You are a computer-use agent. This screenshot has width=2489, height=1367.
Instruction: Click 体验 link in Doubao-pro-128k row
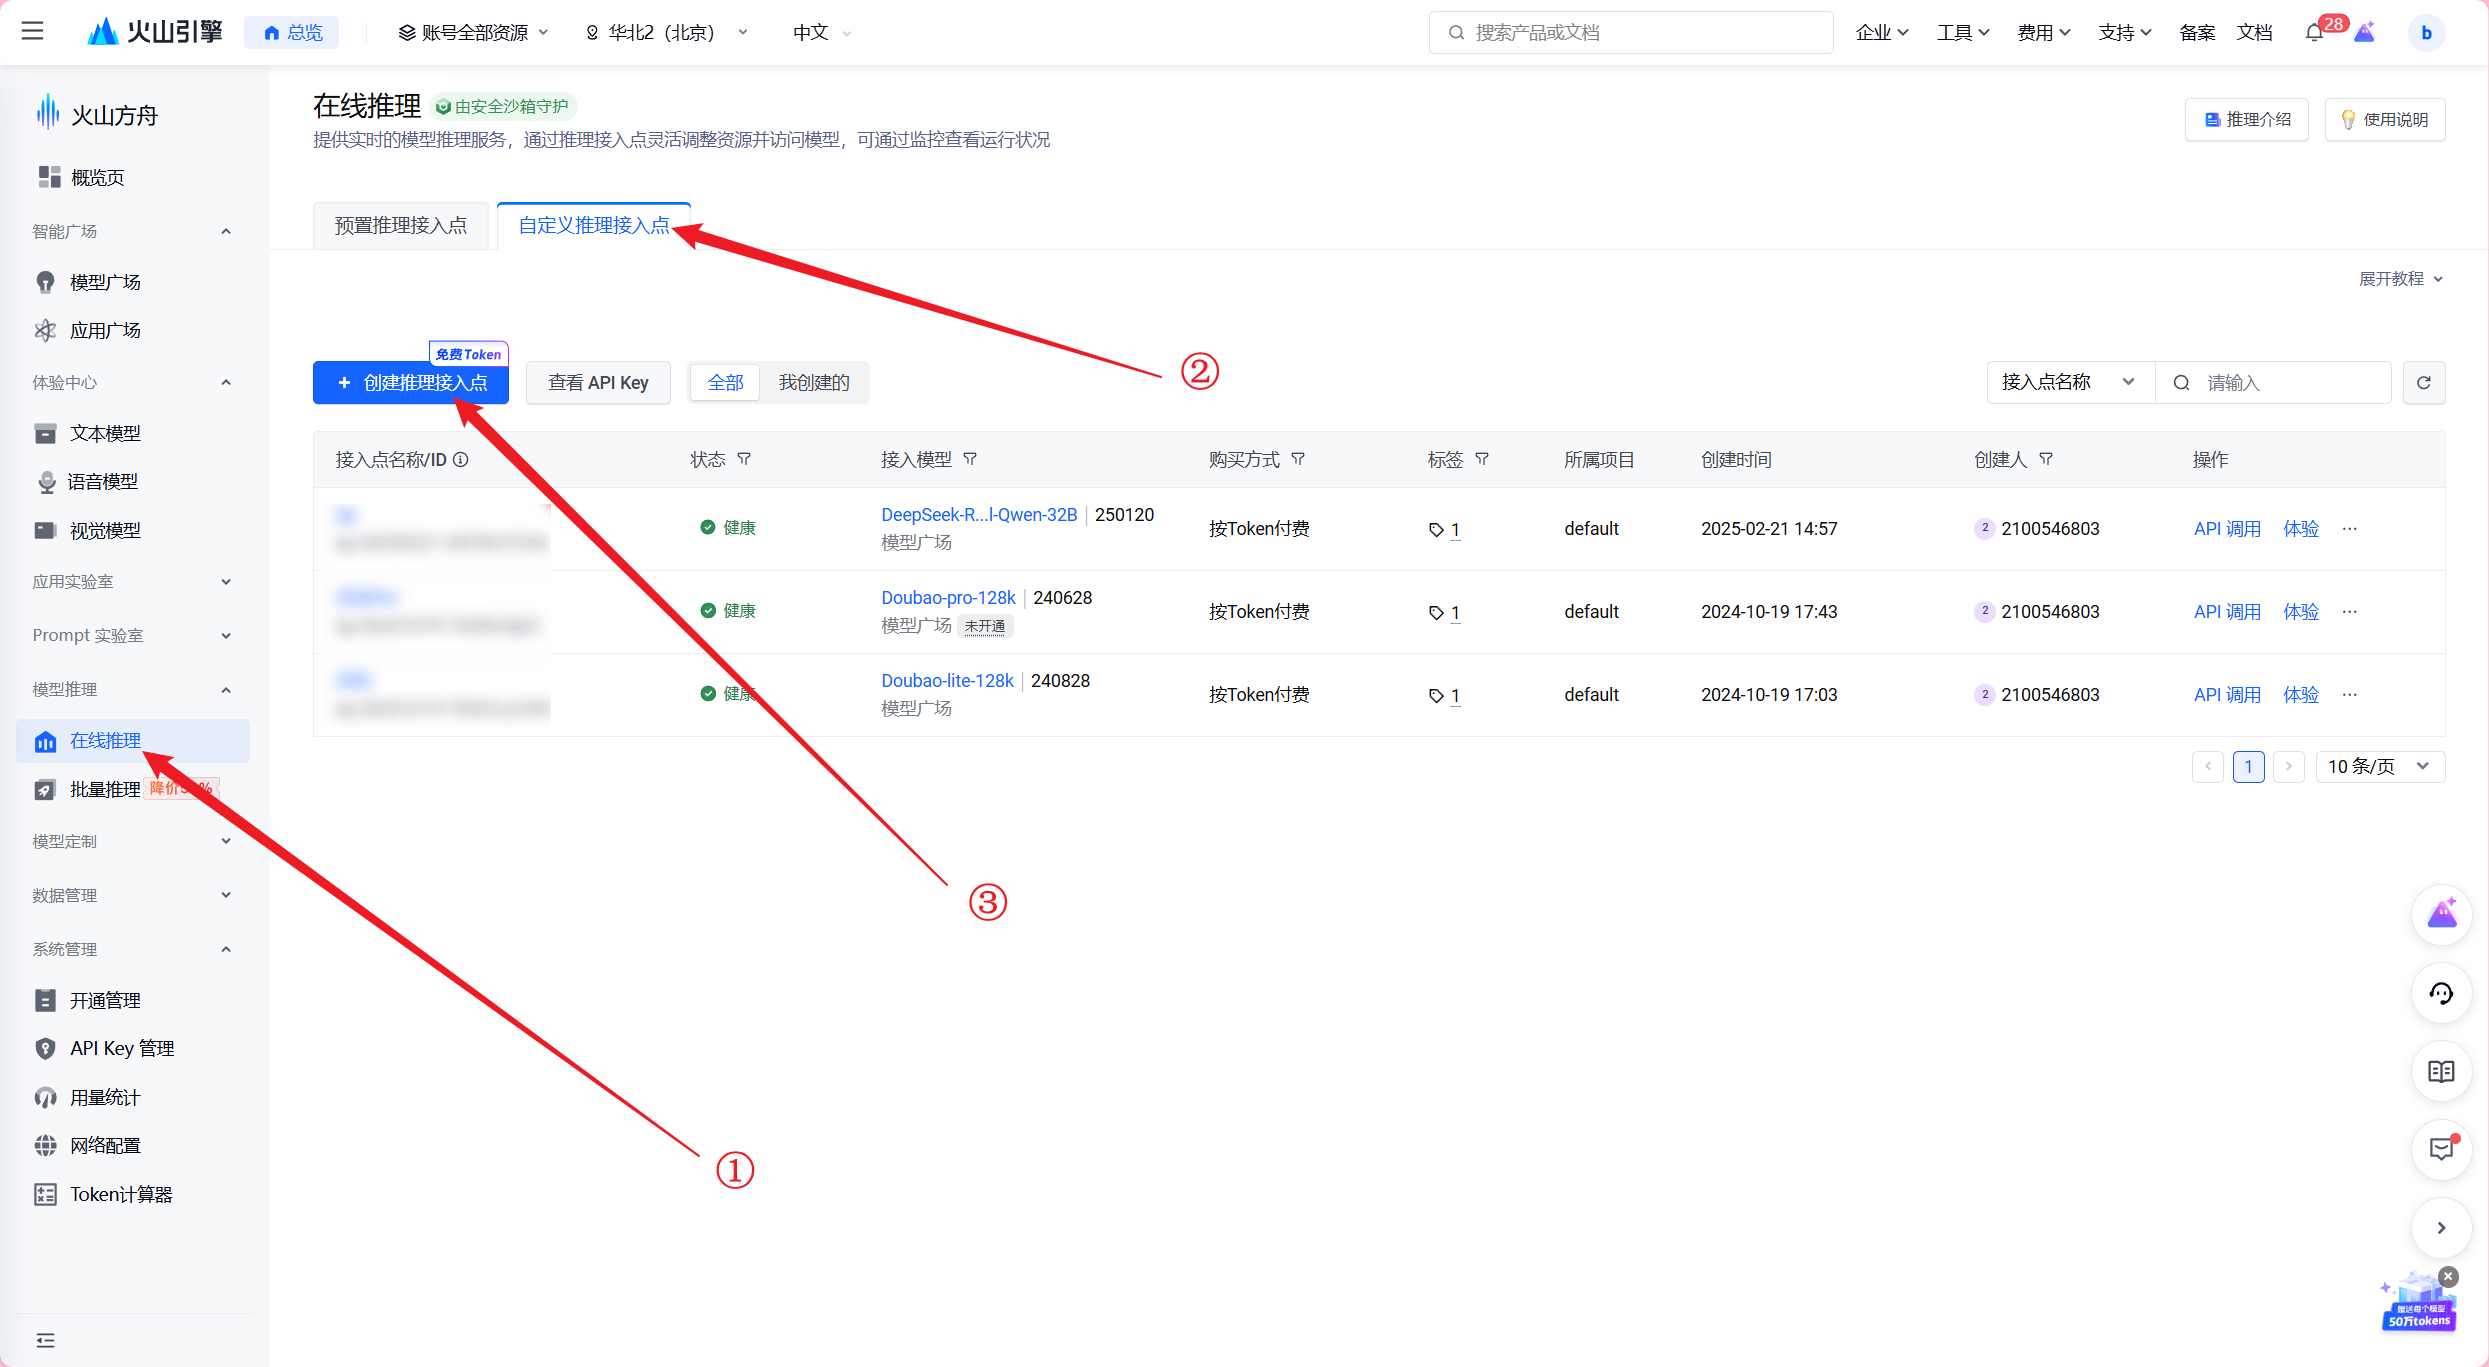[2301, 611]
